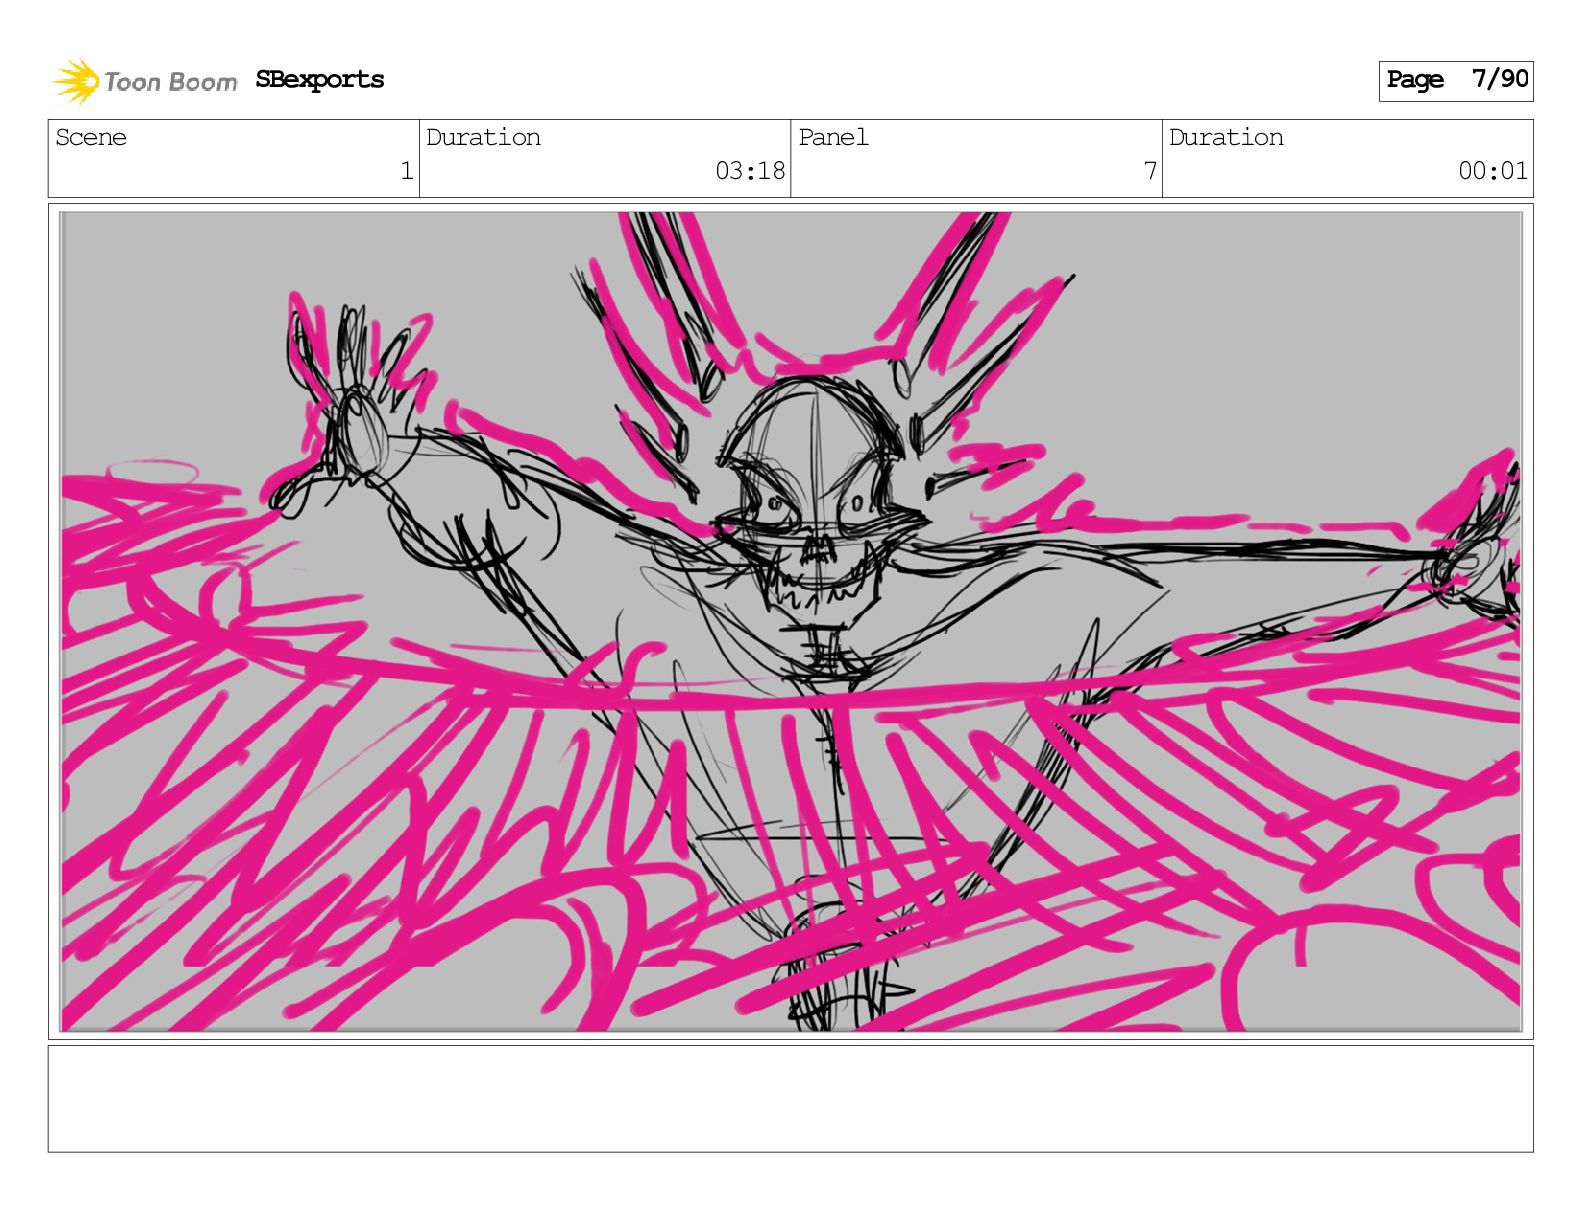Click the Panel header label

(833, 138)
